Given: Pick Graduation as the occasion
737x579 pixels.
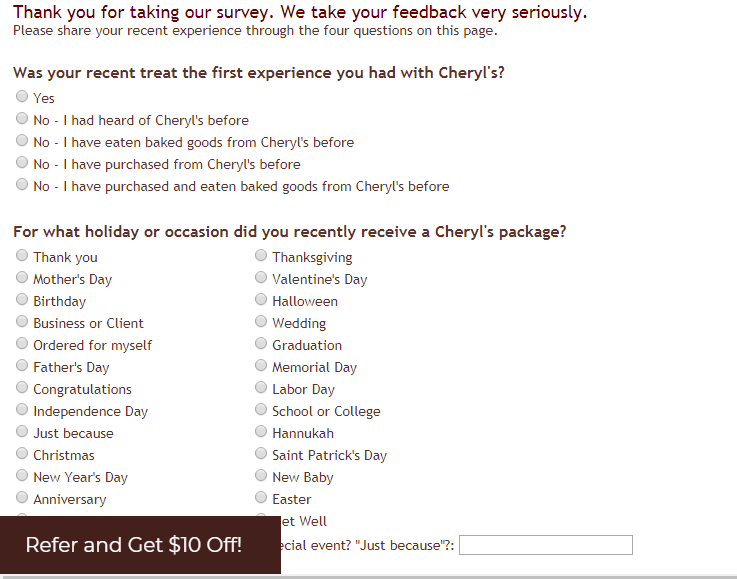Looking at the screenshot, I should 261,344.
